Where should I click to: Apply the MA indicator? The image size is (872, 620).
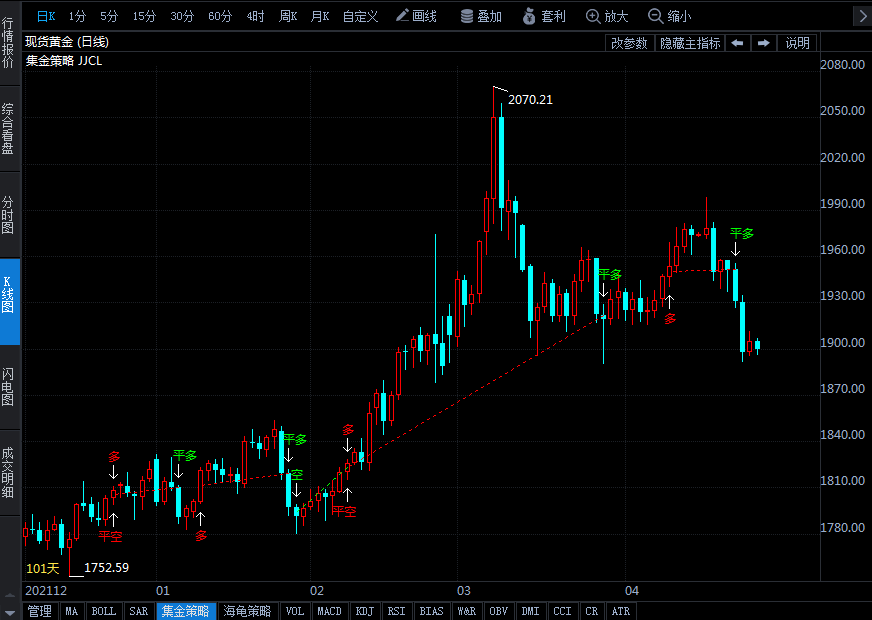pos(72,611)
